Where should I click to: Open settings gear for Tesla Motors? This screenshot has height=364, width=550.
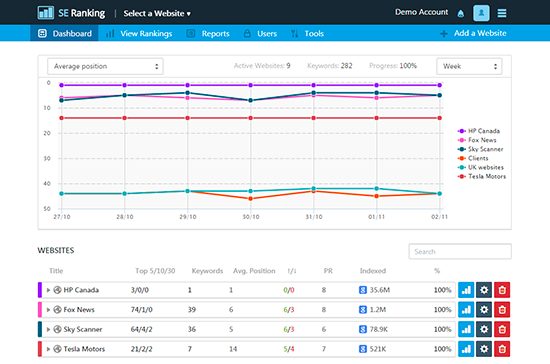point(484,349)
